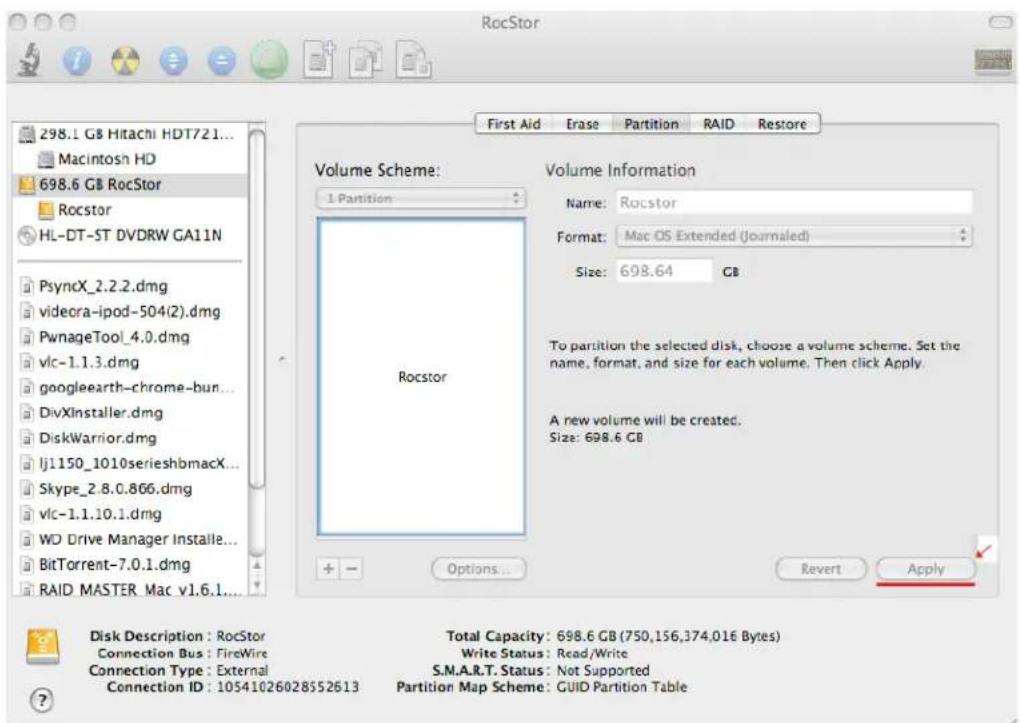Viewport: 1021px width, 723px height.
Task: Select 298.1 GB Hitachi disk
Action: pyautogui.click(x=130, y=134)
